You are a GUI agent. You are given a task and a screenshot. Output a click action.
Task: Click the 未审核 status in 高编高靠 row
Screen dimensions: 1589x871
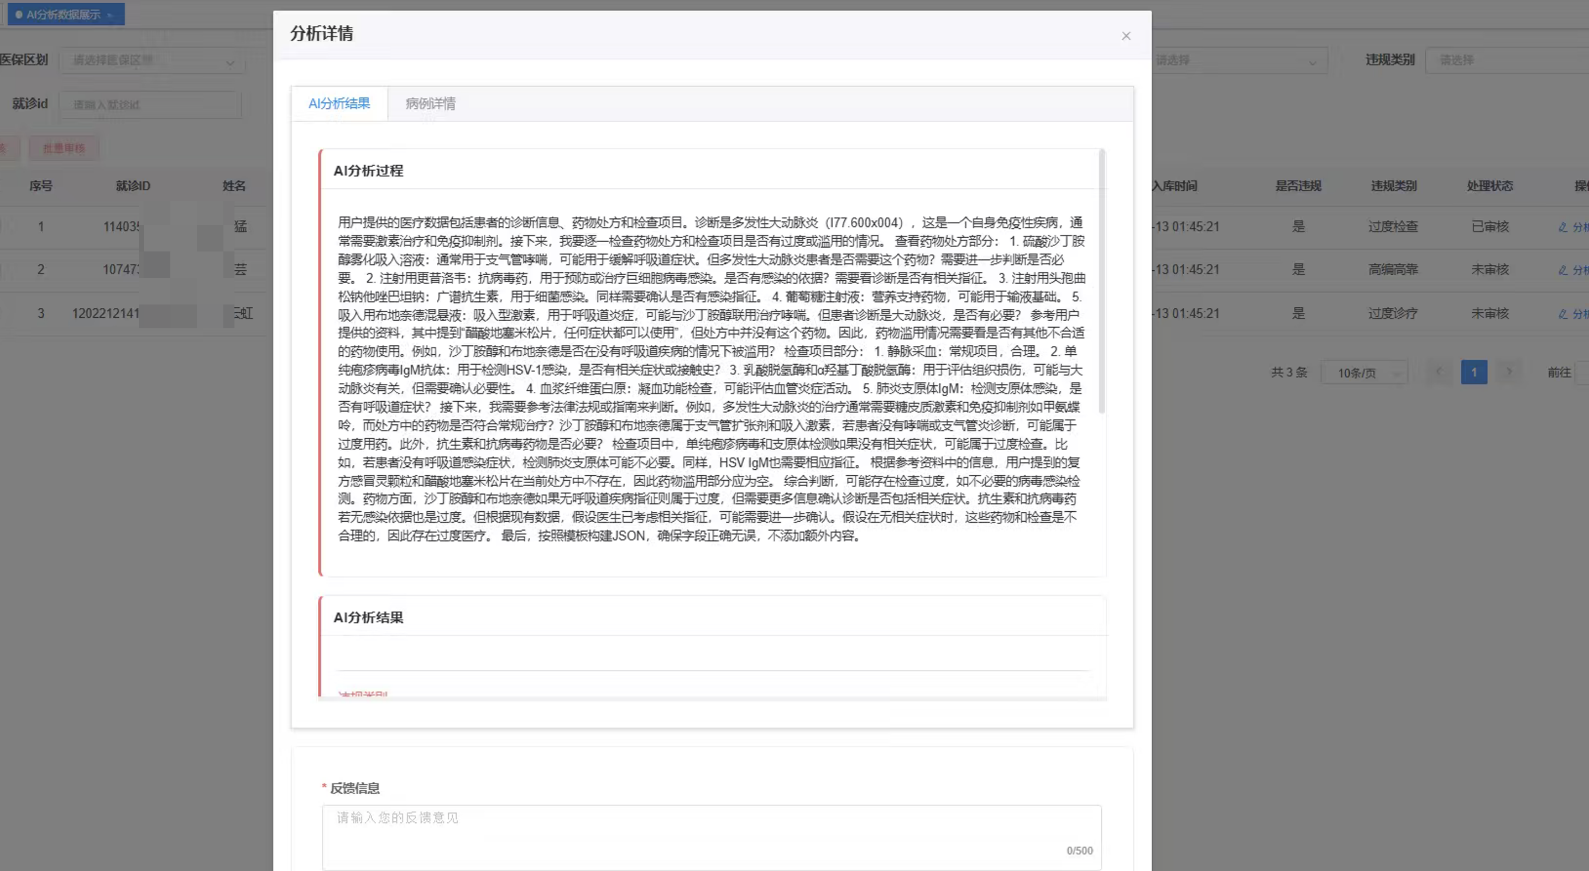point(1490,270)
